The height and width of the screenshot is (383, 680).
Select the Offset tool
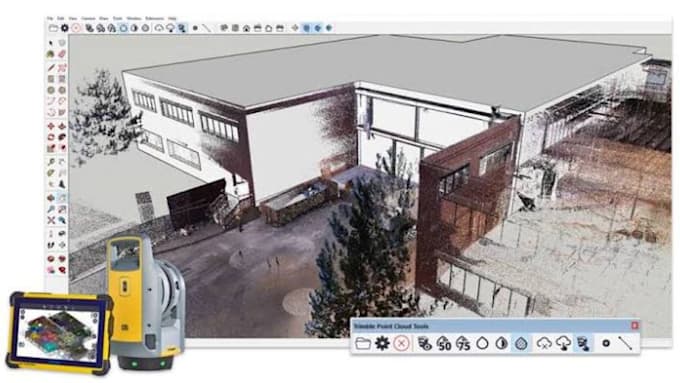click(x=62, y=148)
